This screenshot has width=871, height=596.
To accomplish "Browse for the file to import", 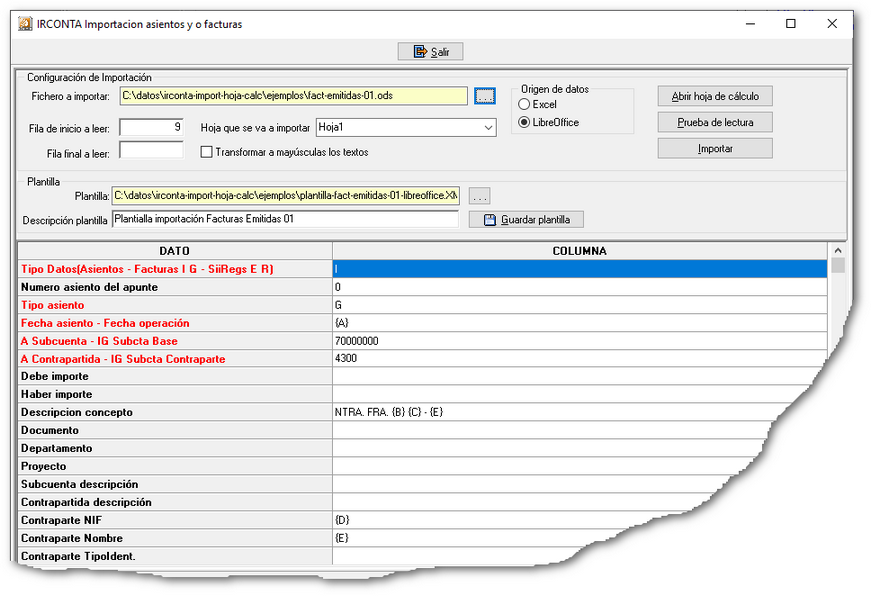I will [x=485, y=96].
